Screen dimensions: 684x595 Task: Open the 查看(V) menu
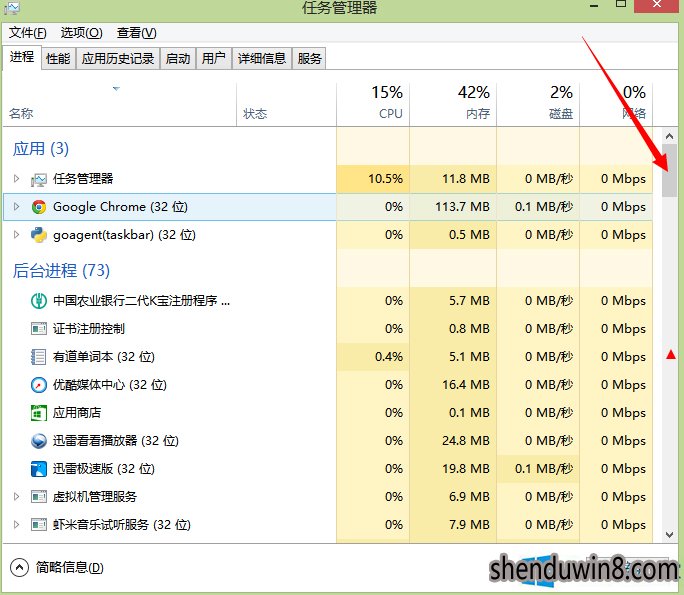point(137,33)
